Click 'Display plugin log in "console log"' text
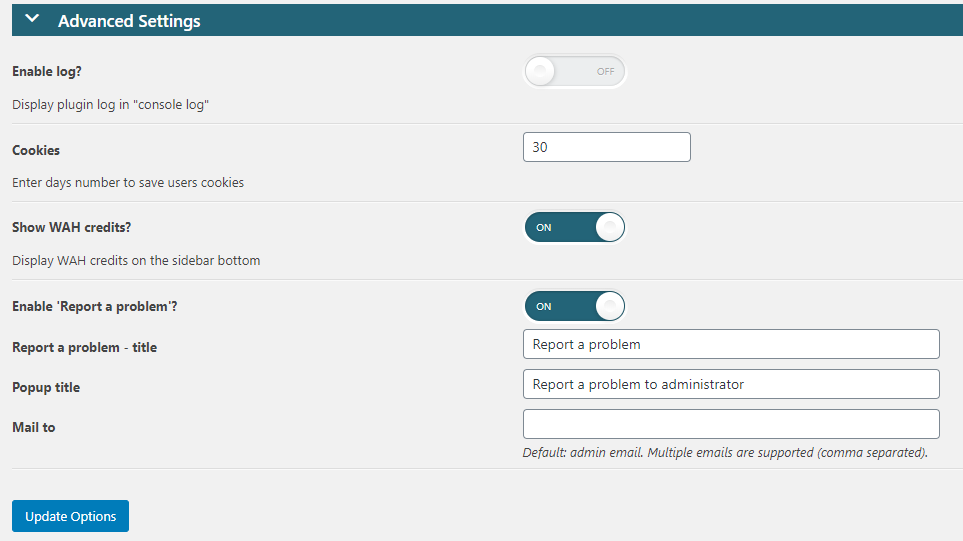The height and width of the screenshot is (541, 963). (x=111, y=104)
